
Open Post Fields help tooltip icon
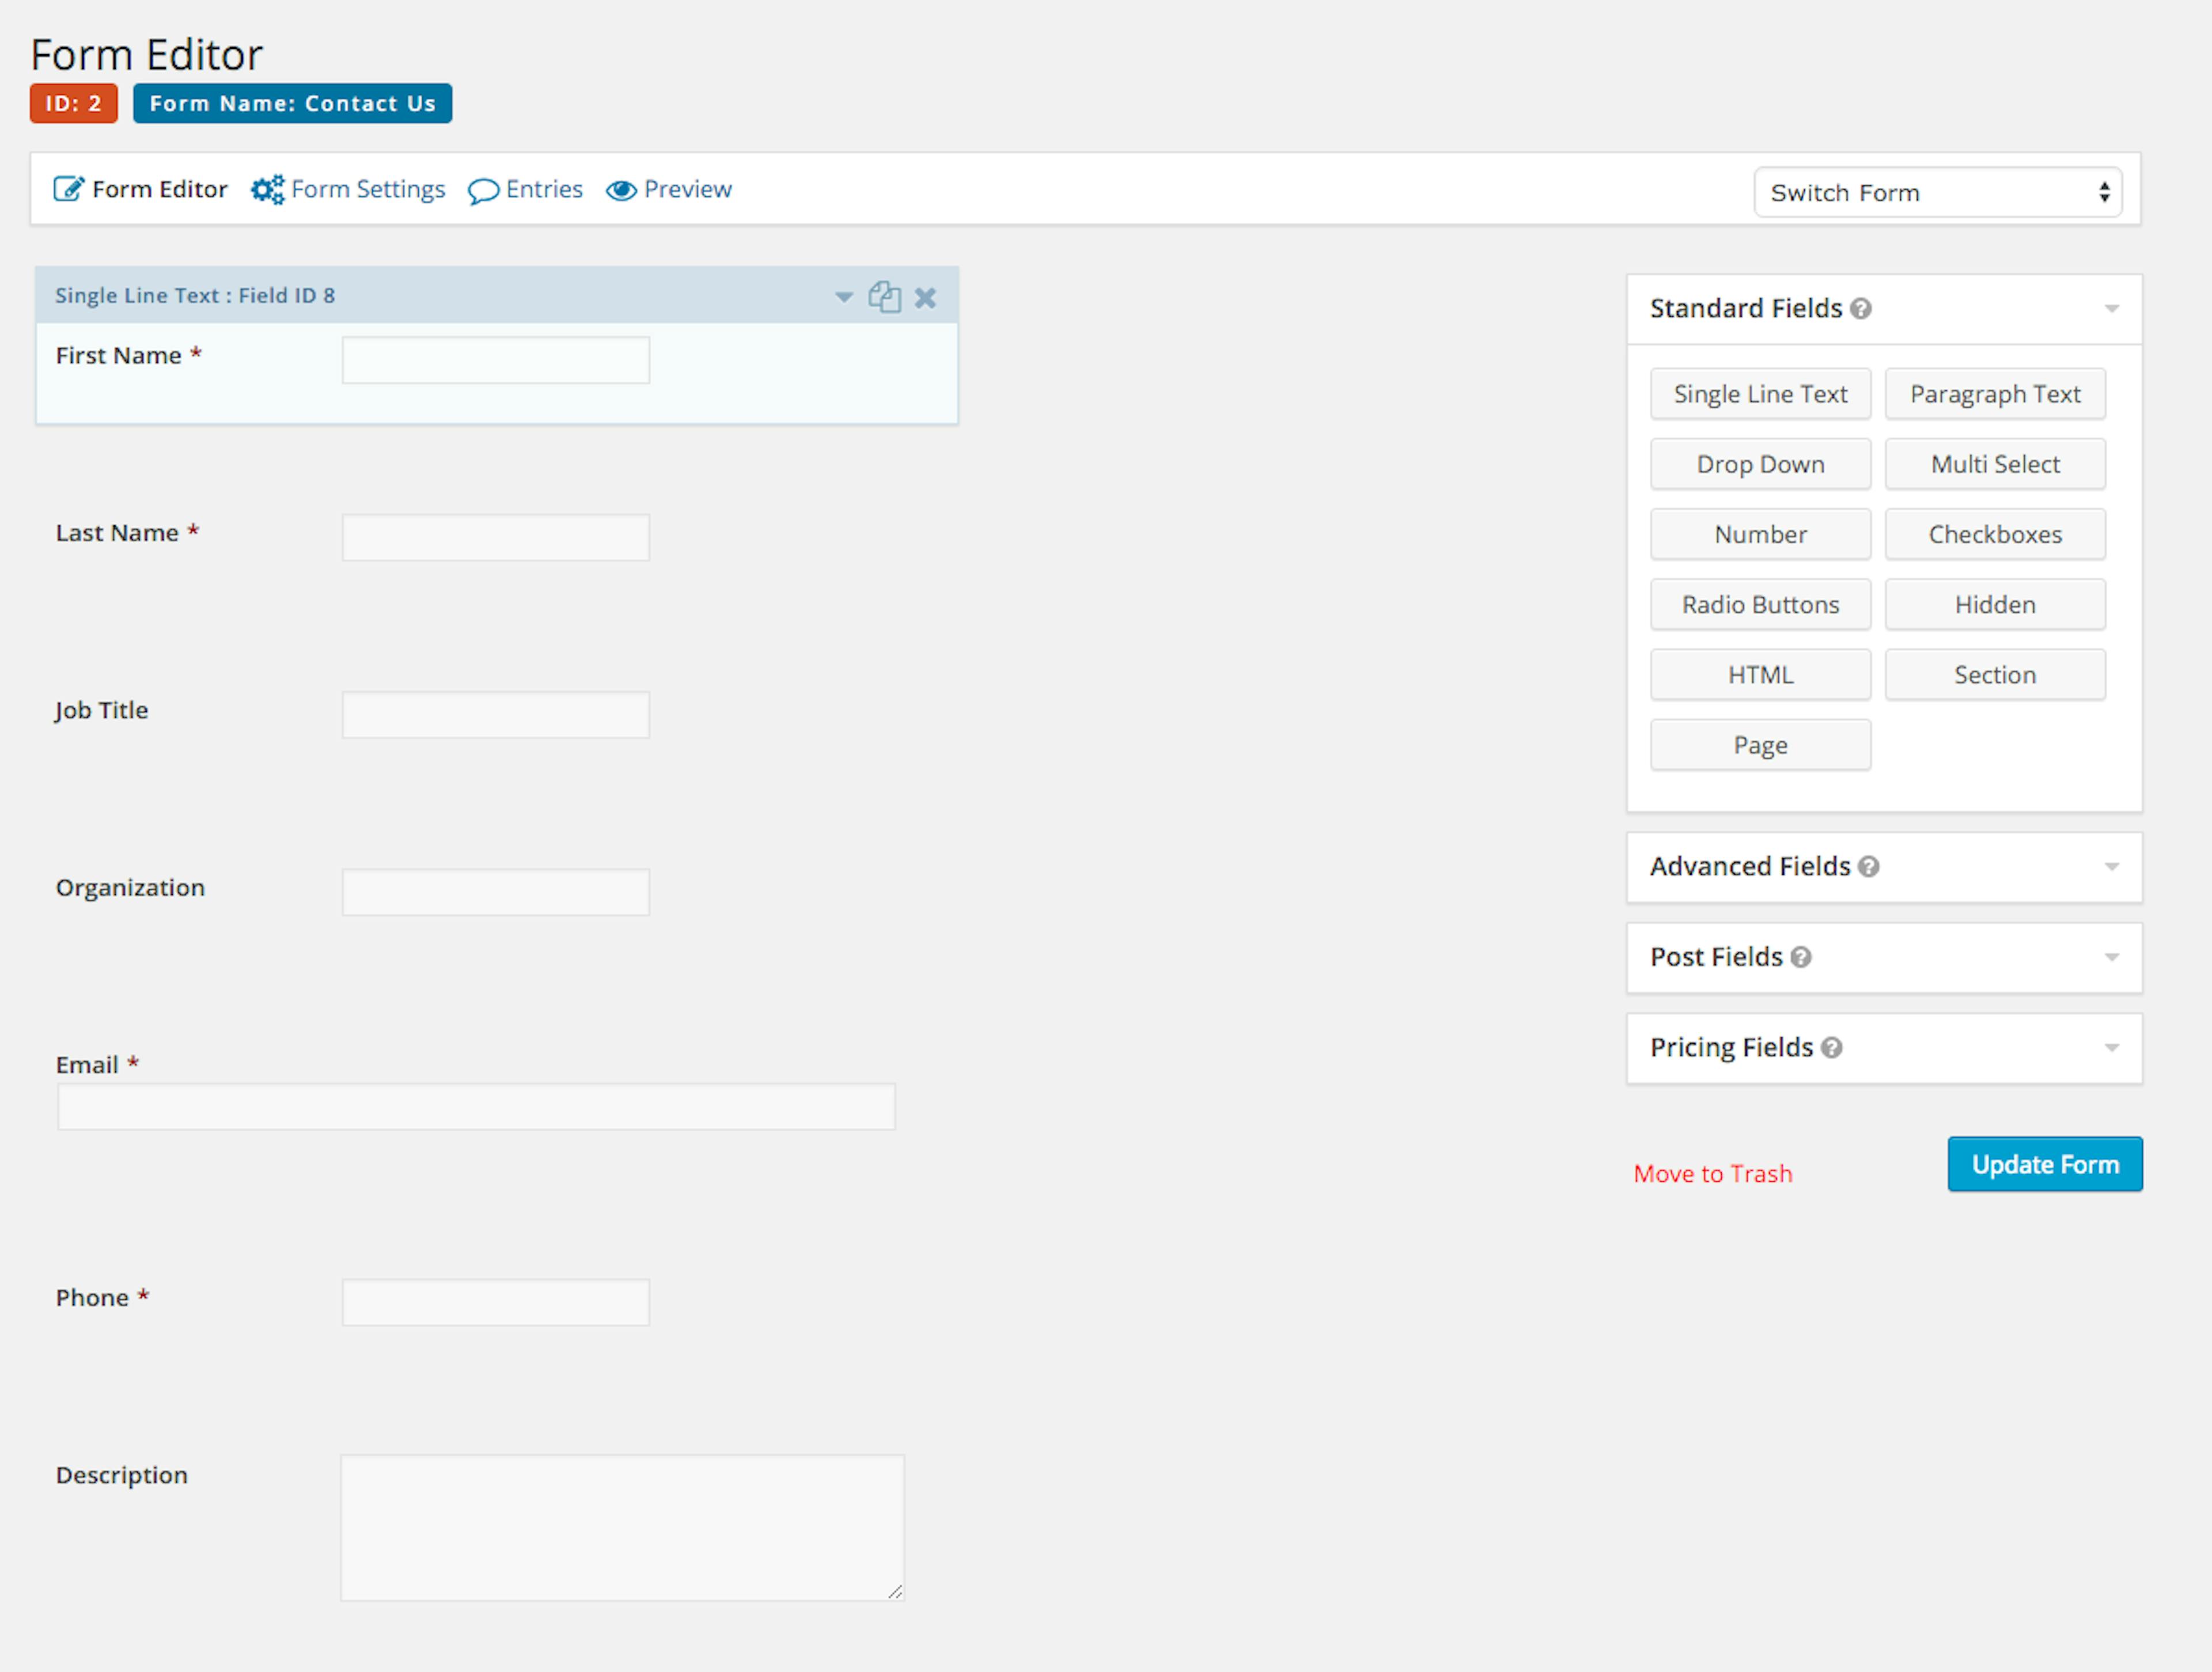pyautogui.click(x=1800, y=958)
